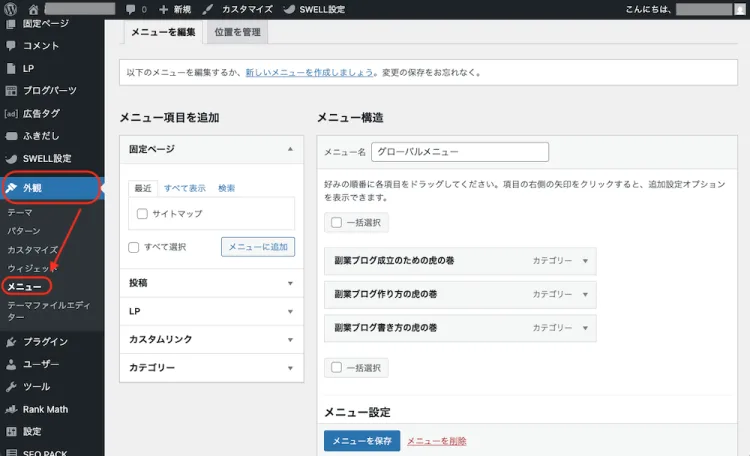Open カスタマイズ brush icon in admin bar
Screen dimensions: 750x456
[207, 9]
